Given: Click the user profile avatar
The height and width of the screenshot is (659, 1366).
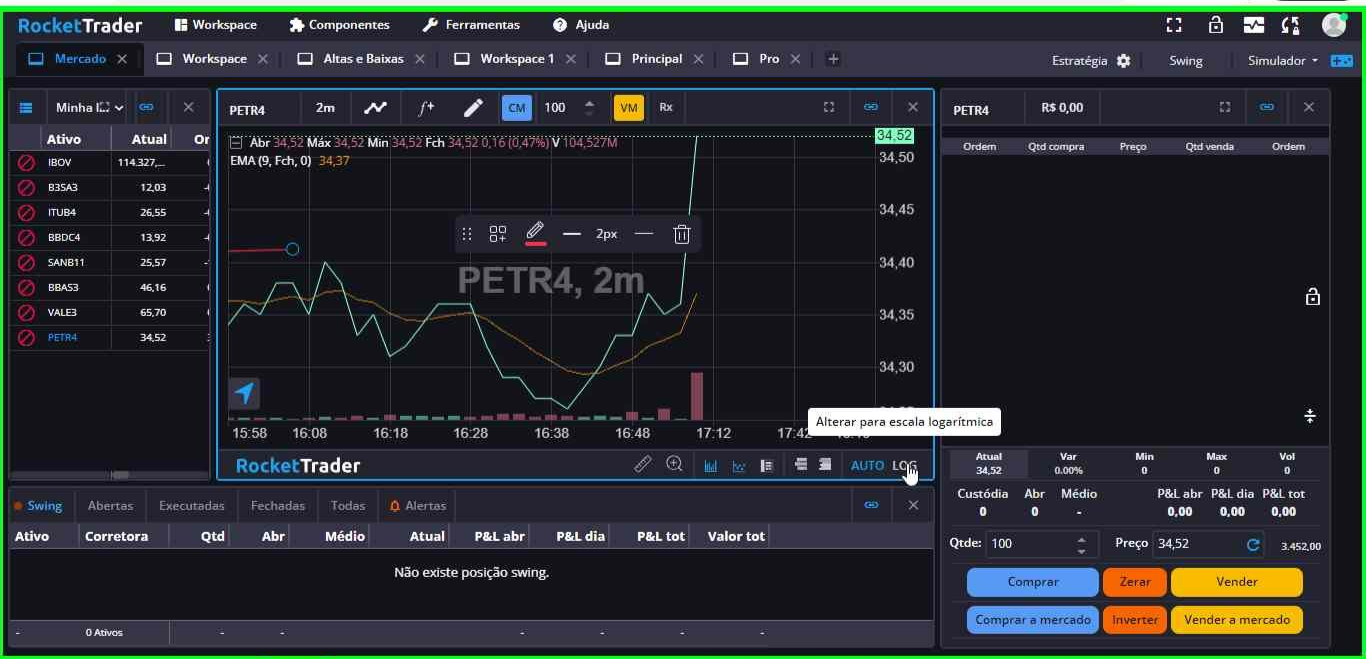Looking at the screenshot, I should pyautogui.click(x=1334, y=25).
